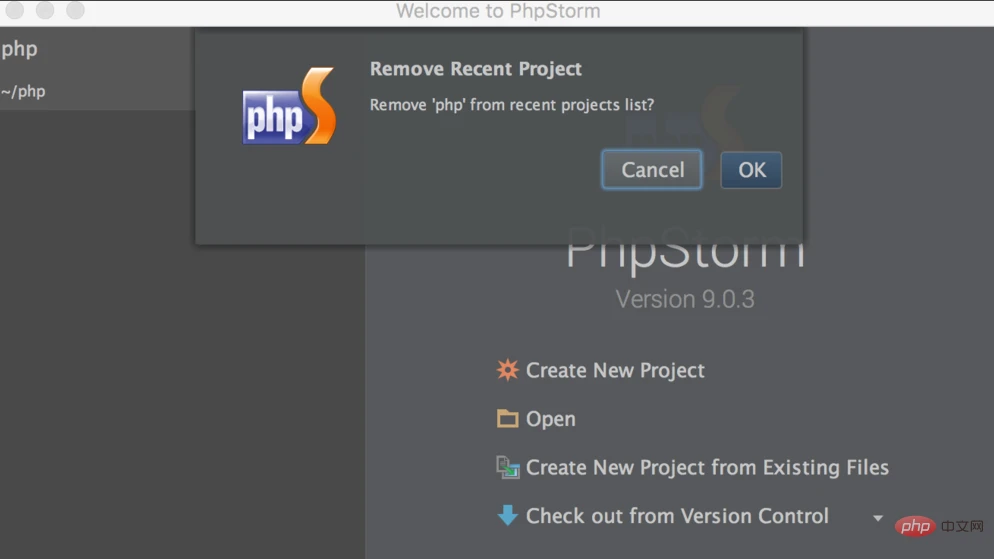Click the Check out blue arrow icon

click(x=507, y=515)
